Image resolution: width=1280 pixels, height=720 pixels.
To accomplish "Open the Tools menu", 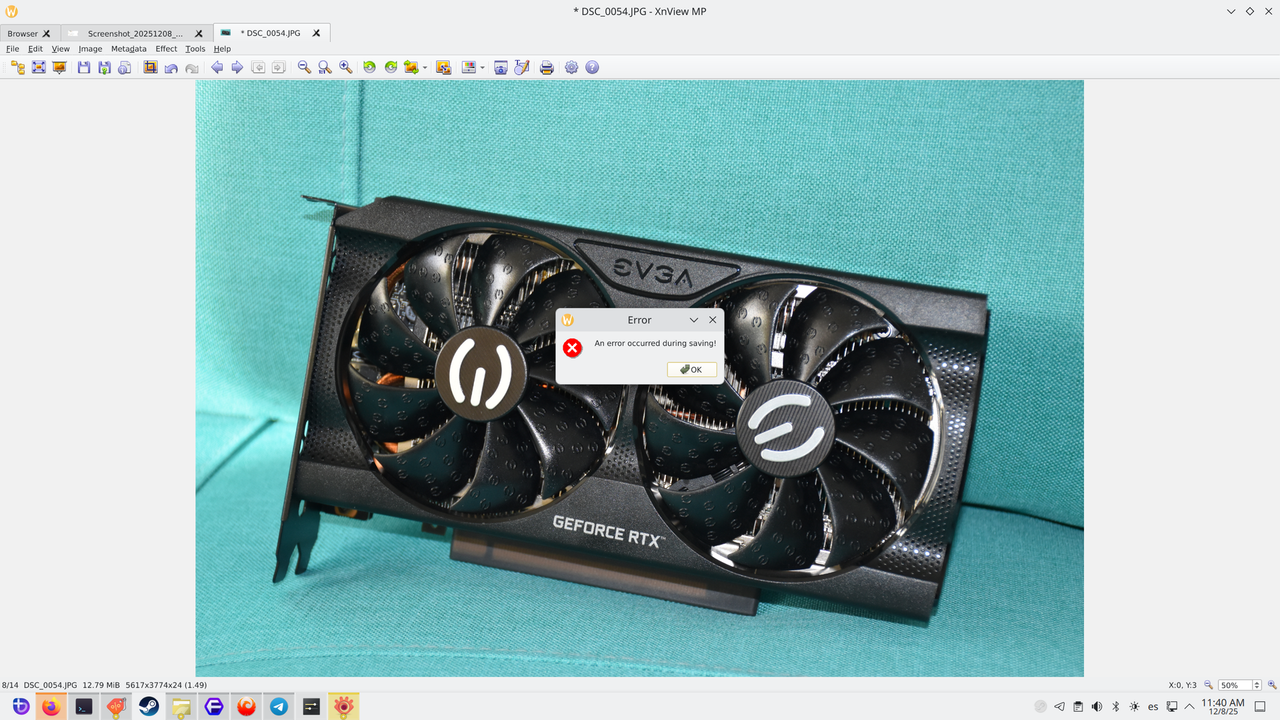I will [195, 48].
